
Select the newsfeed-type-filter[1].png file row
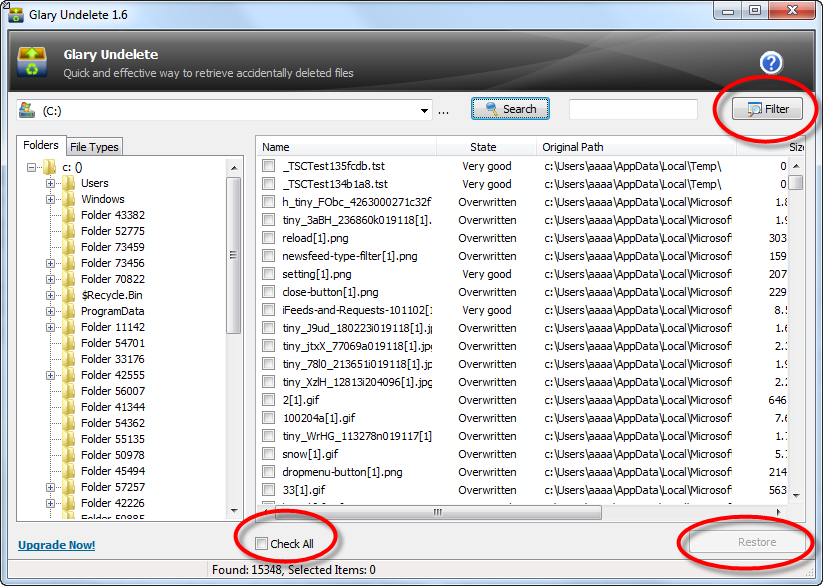523,256
